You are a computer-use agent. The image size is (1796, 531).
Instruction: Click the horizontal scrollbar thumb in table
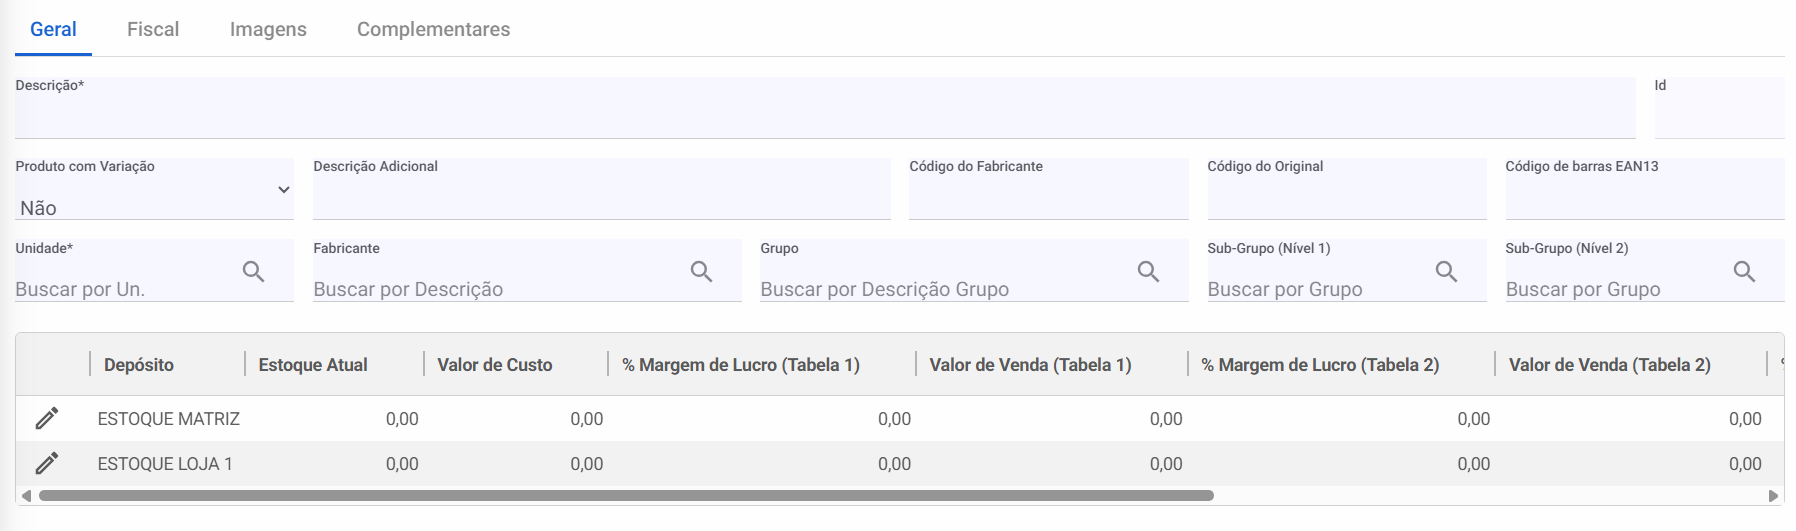pos(626,495)
